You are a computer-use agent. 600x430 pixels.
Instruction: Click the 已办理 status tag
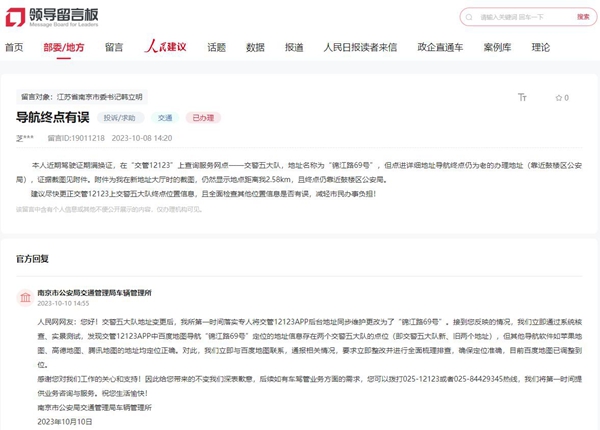click(203, 118)
